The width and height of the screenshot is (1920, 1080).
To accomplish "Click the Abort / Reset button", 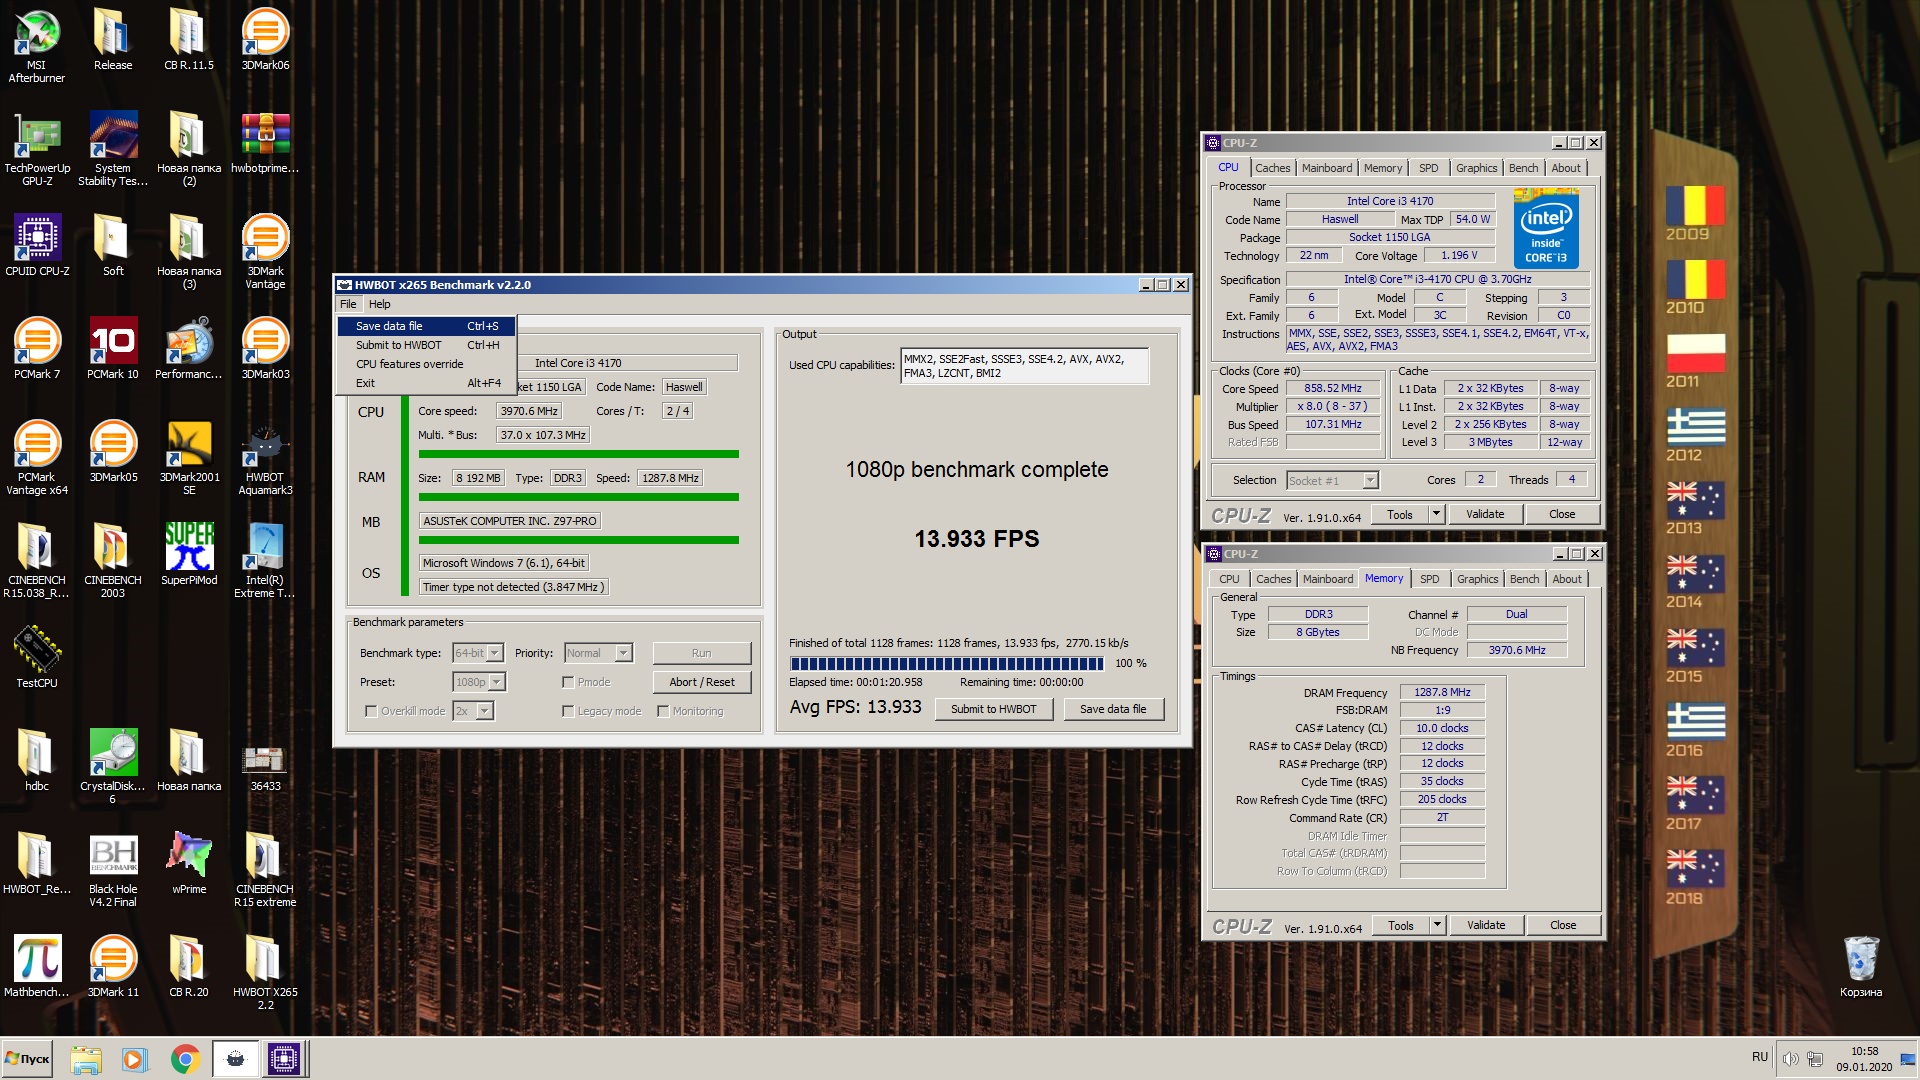I will coord(701,682).
